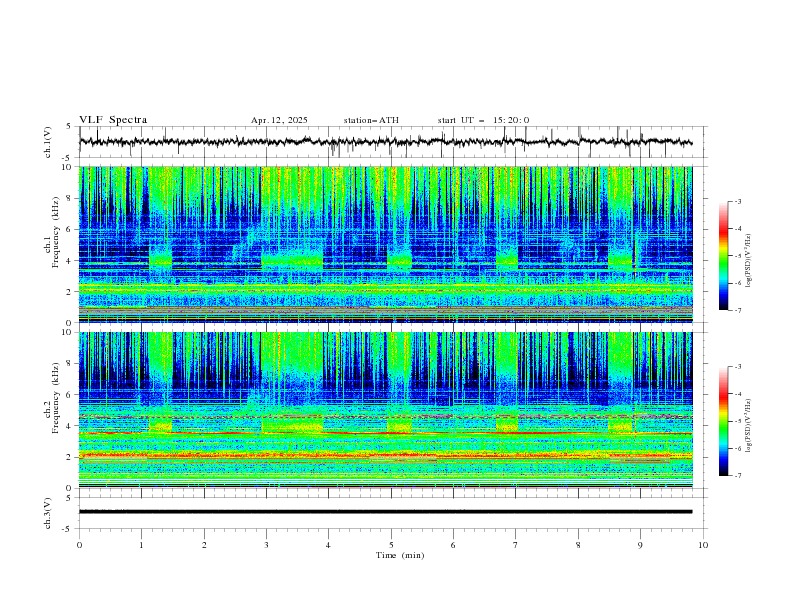Click the "8" kHz tick of ch.1 spectrogram
Image resolution: width=792 pixels, height=612 pixels.
click(x=71, y=198)
